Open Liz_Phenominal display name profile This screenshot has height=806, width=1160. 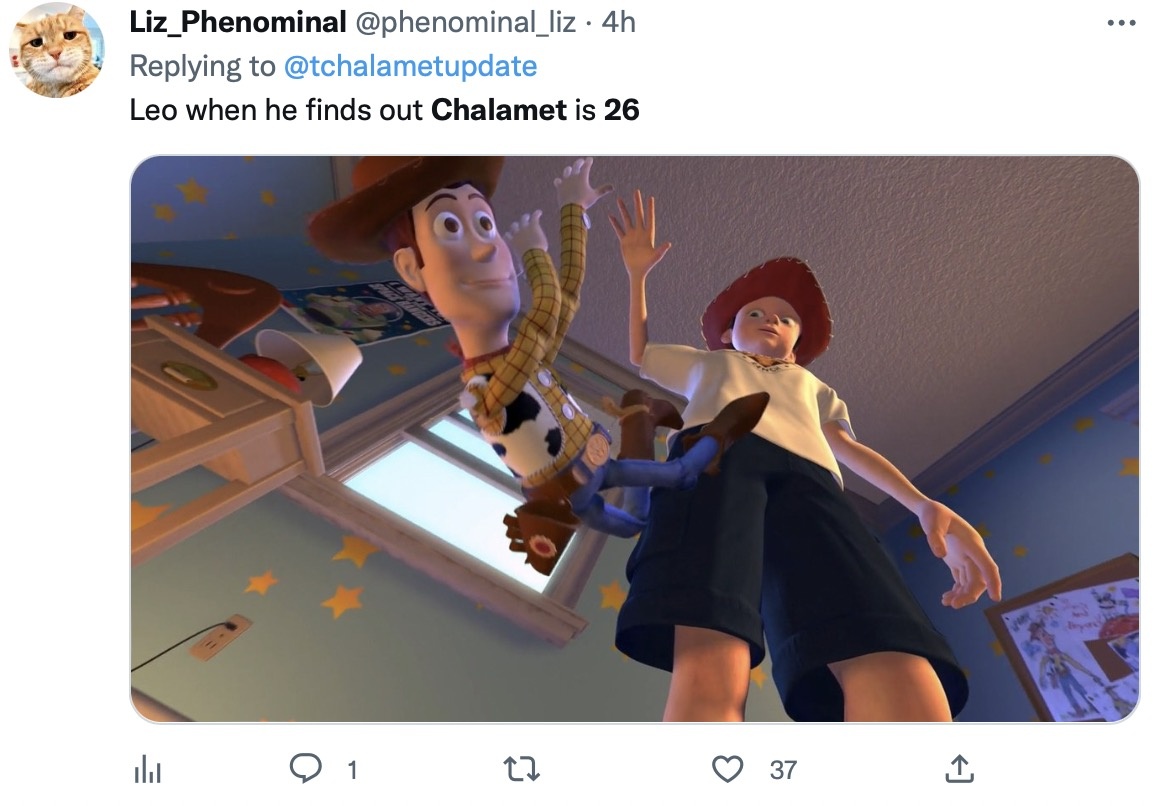click(237, 22)
